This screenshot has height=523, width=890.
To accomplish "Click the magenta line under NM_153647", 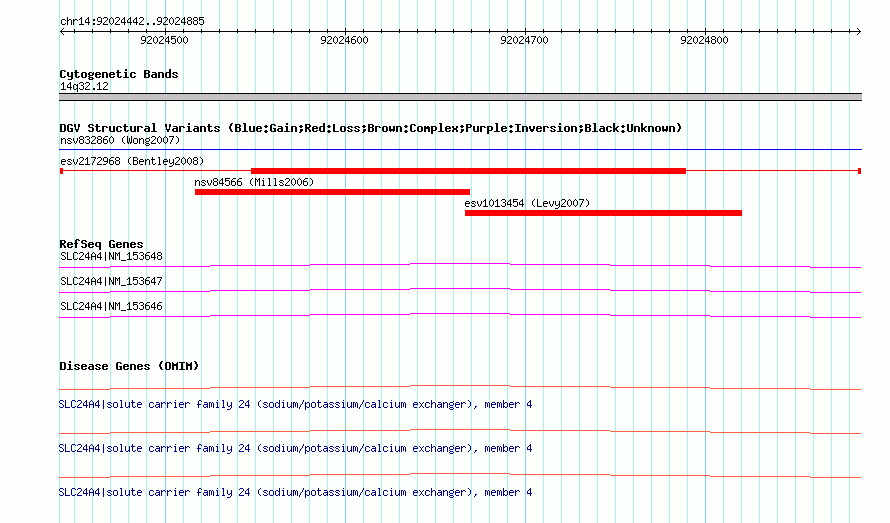I will click(460, 290).
